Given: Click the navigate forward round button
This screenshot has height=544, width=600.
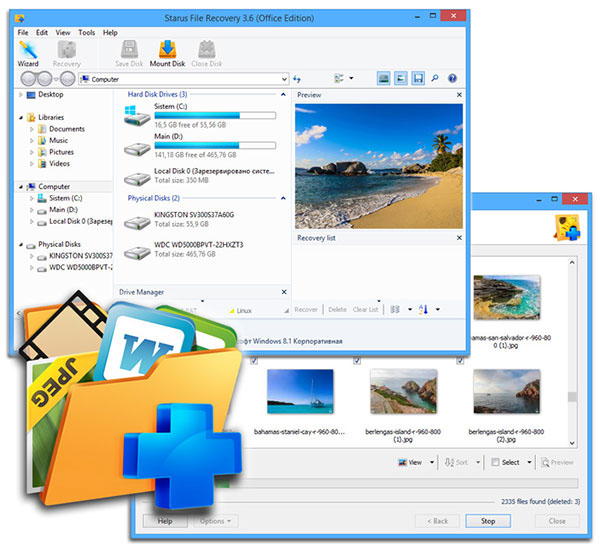Looking at the screenshot, I should click(x=44, y=79).
